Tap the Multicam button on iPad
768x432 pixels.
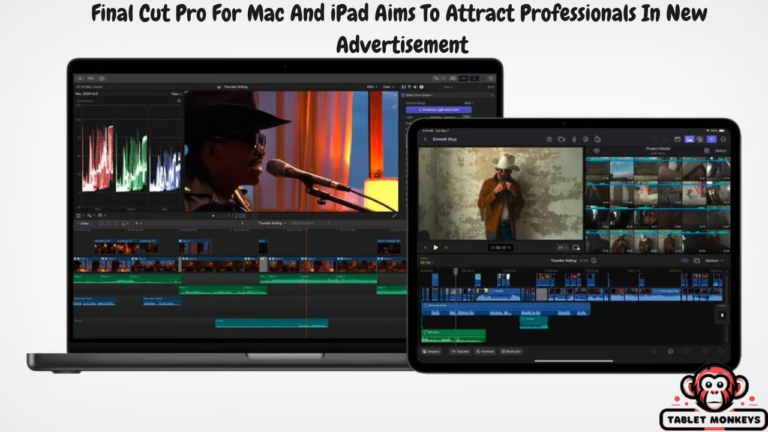511,352
